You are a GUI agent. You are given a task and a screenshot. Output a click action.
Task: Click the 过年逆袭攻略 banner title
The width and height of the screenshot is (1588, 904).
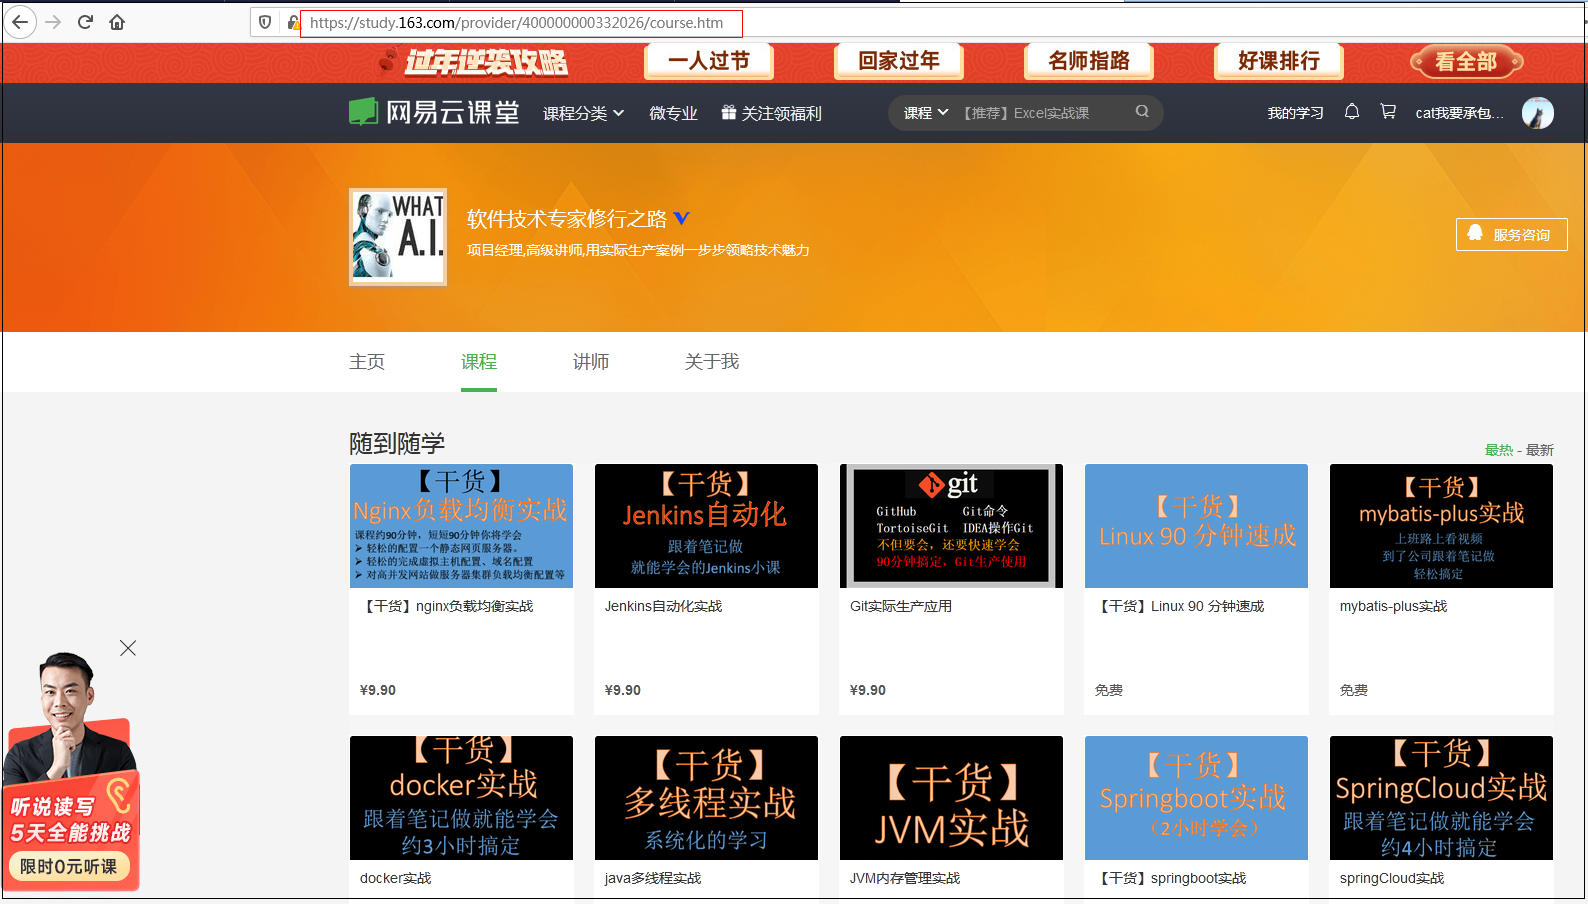(x=486, y=62)
